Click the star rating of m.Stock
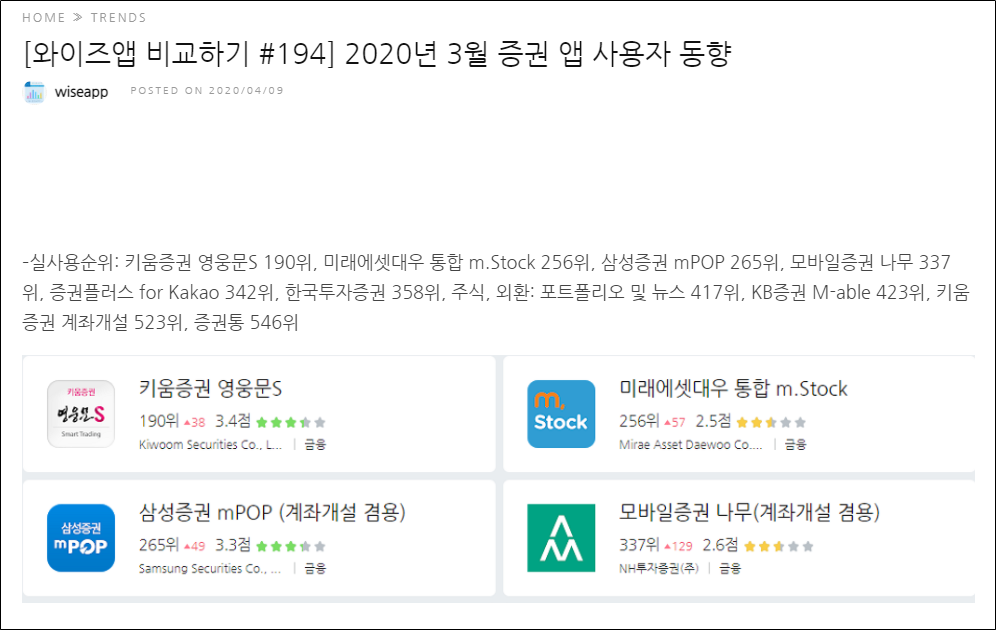Viewport: 996px width, 630px height. [x=771, y=422]
